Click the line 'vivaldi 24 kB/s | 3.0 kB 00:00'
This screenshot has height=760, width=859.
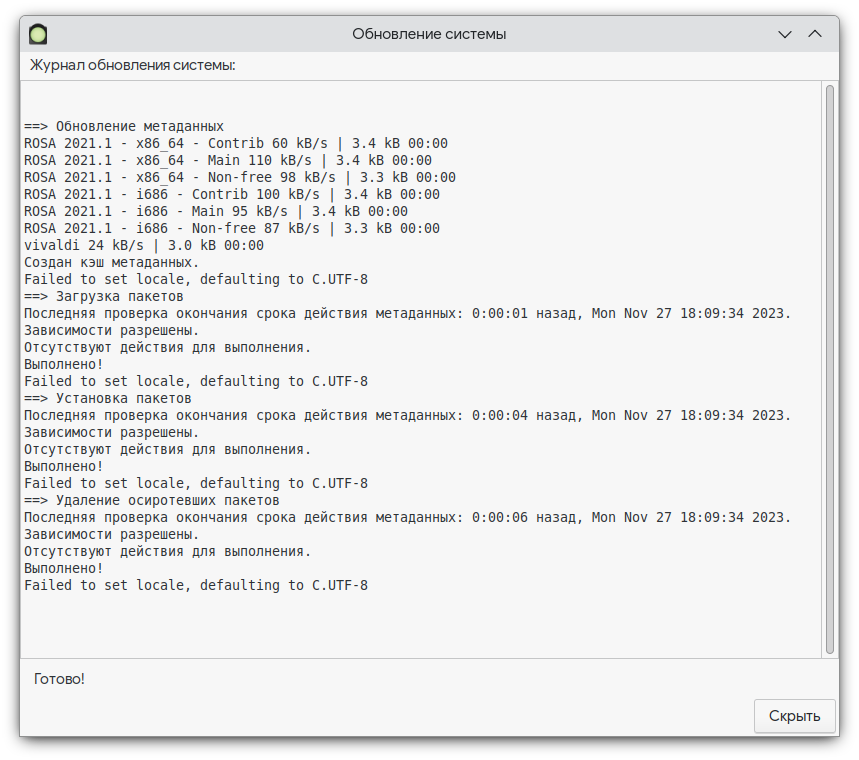pyautogui.click(x=144, y=245)
